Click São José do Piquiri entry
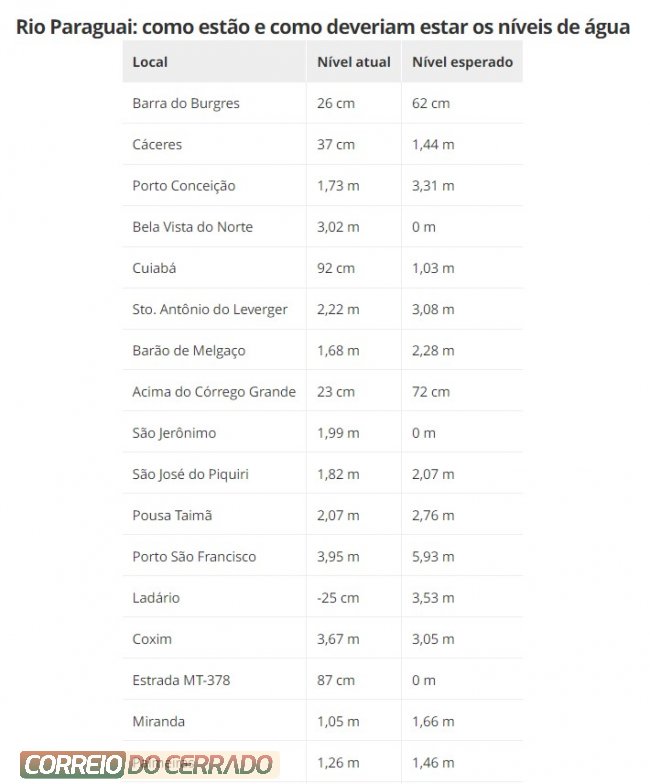Image resolution: width=650 pixels, height=784 pixels. [x=190, y=474]
